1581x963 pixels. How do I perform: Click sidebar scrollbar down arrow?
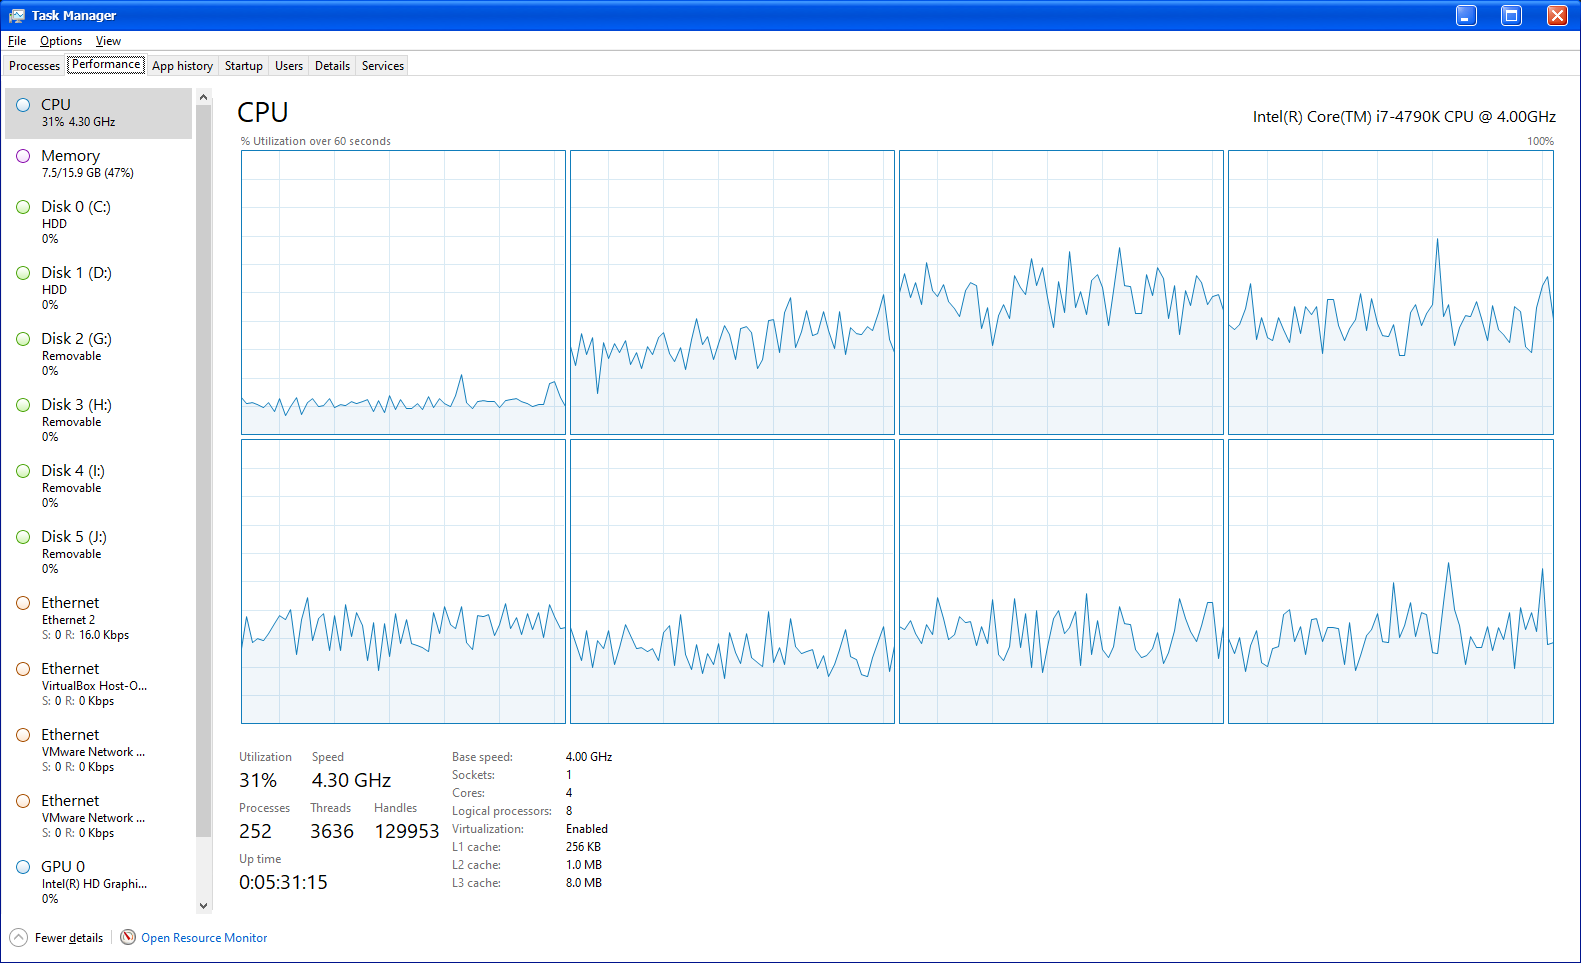(x=204, y=905)
